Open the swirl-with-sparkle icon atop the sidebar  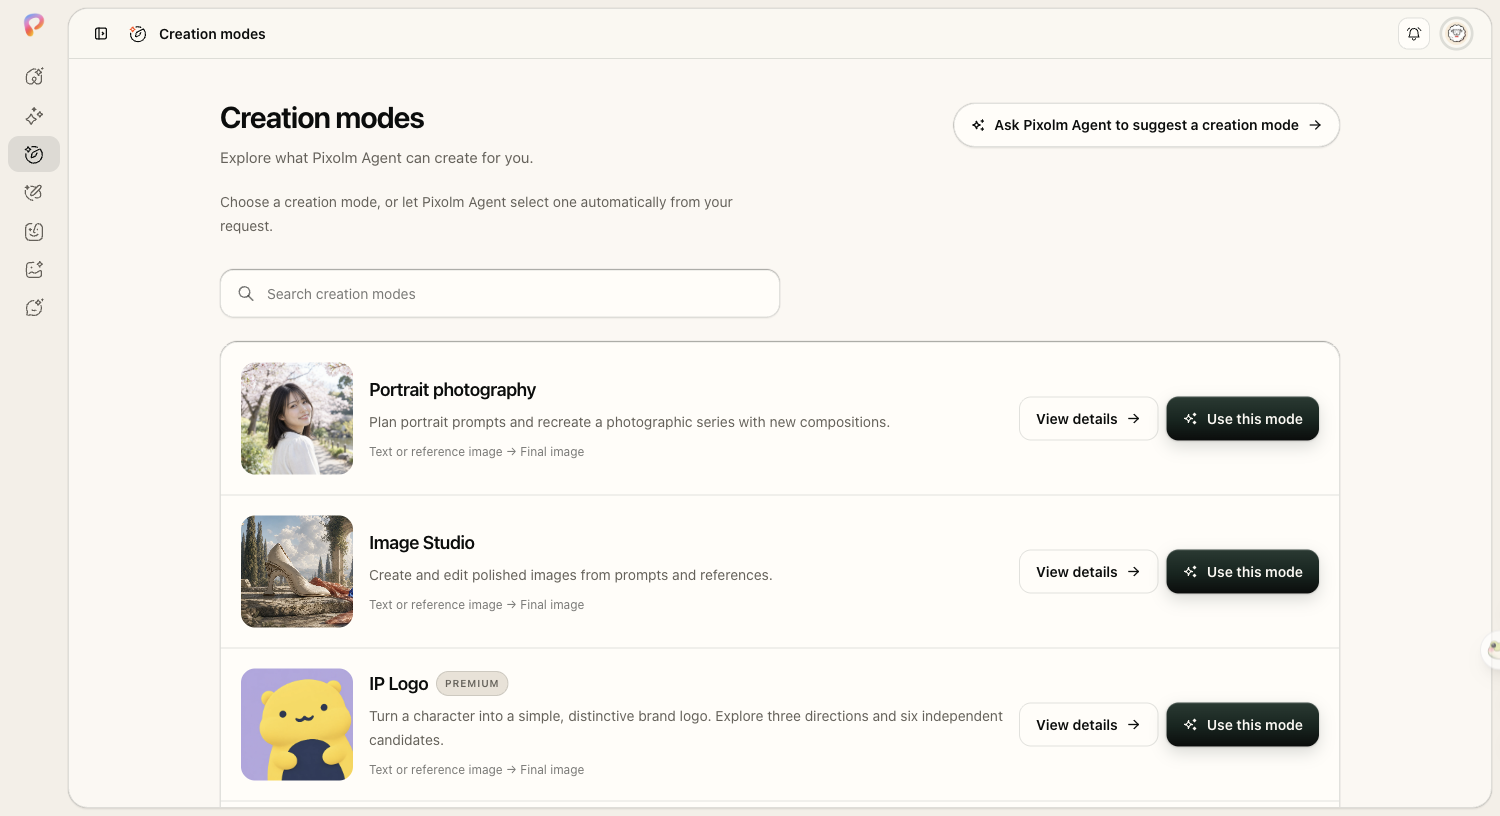[x=34, y=76]
